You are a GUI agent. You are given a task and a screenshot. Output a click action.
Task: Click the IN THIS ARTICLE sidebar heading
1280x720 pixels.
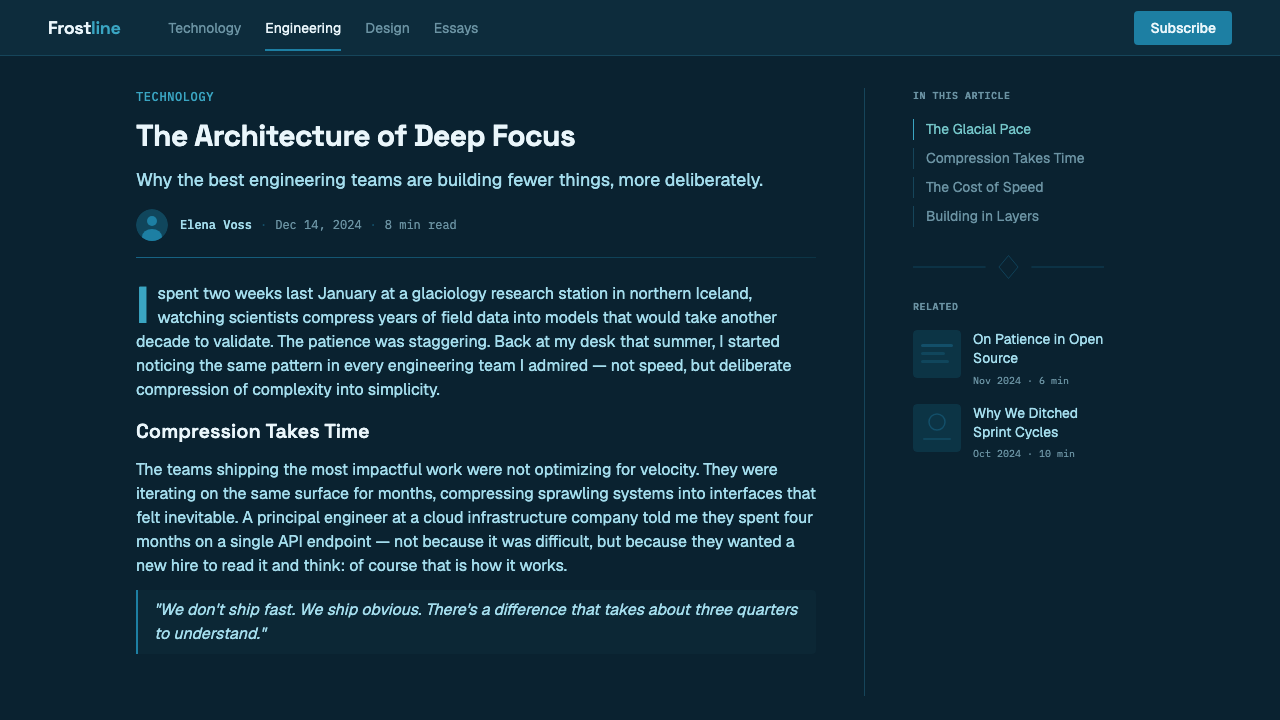(961, 96)
